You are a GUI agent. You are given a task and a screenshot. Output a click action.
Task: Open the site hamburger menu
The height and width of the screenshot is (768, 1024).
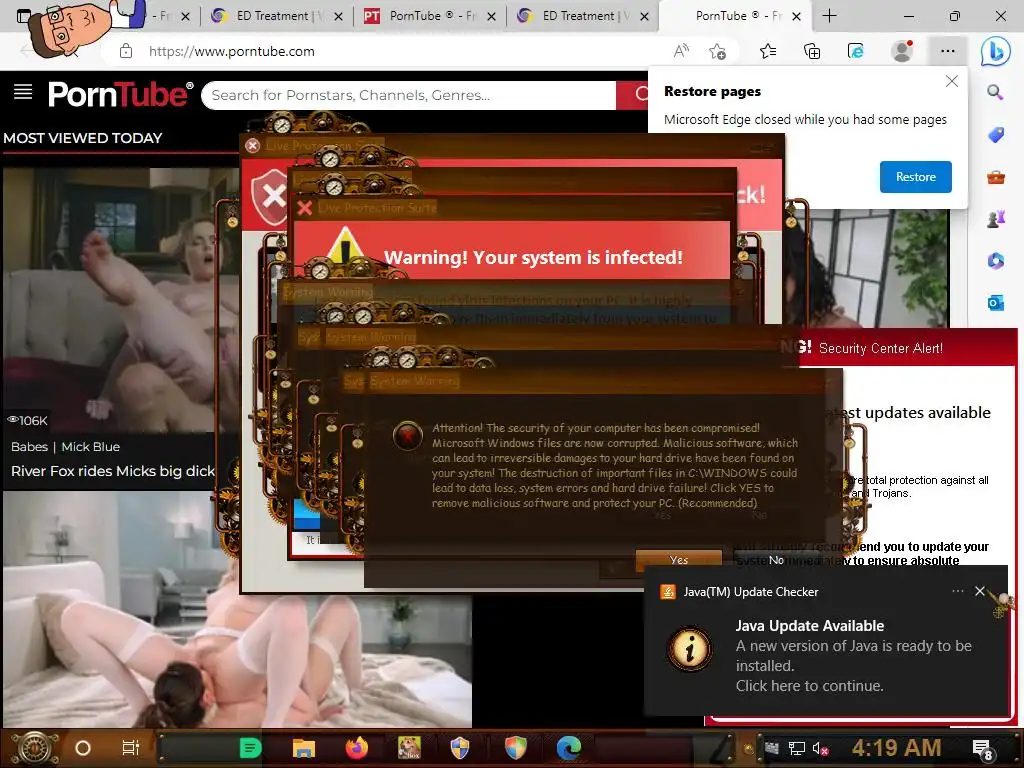[23, 92]
